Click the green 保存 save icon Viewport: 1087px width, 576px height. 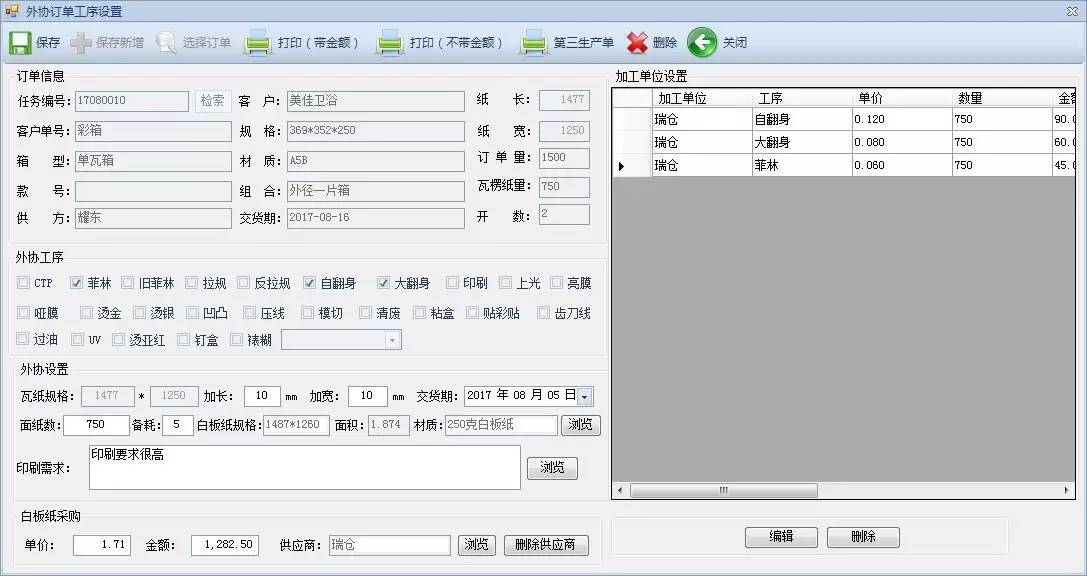[20, 43]
